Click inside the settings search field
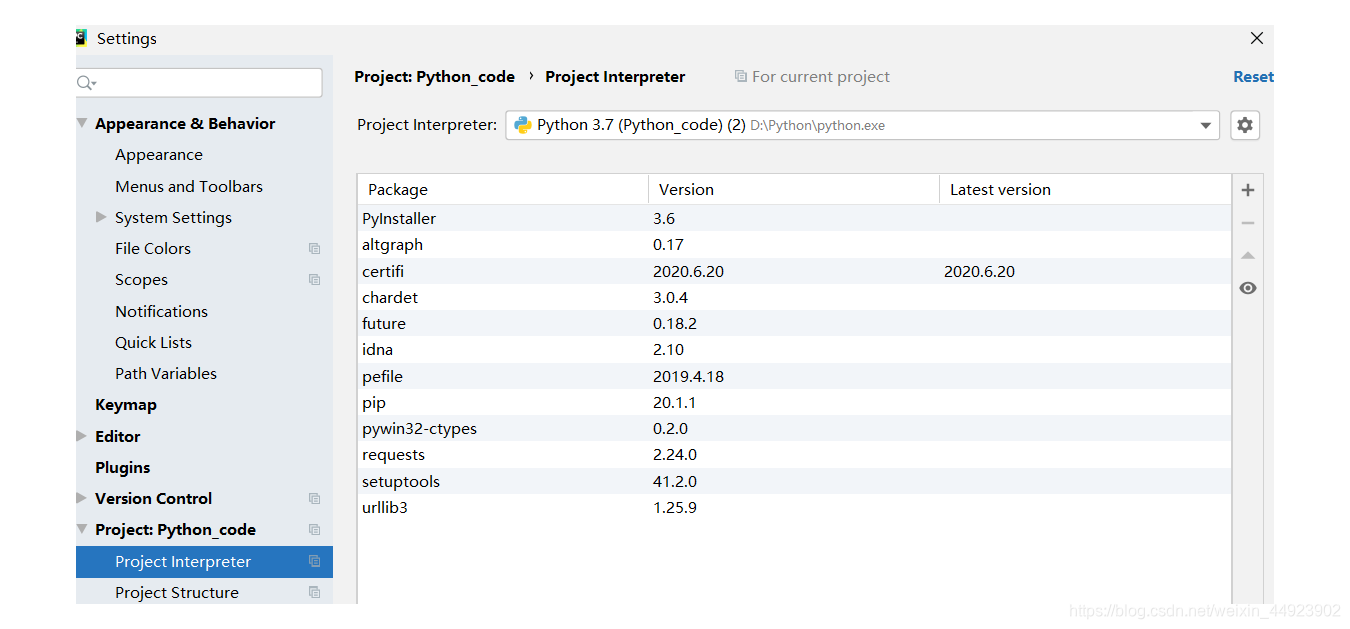Image resolution: width=1350 pixels, height=629 pixels. click(200, 82)
